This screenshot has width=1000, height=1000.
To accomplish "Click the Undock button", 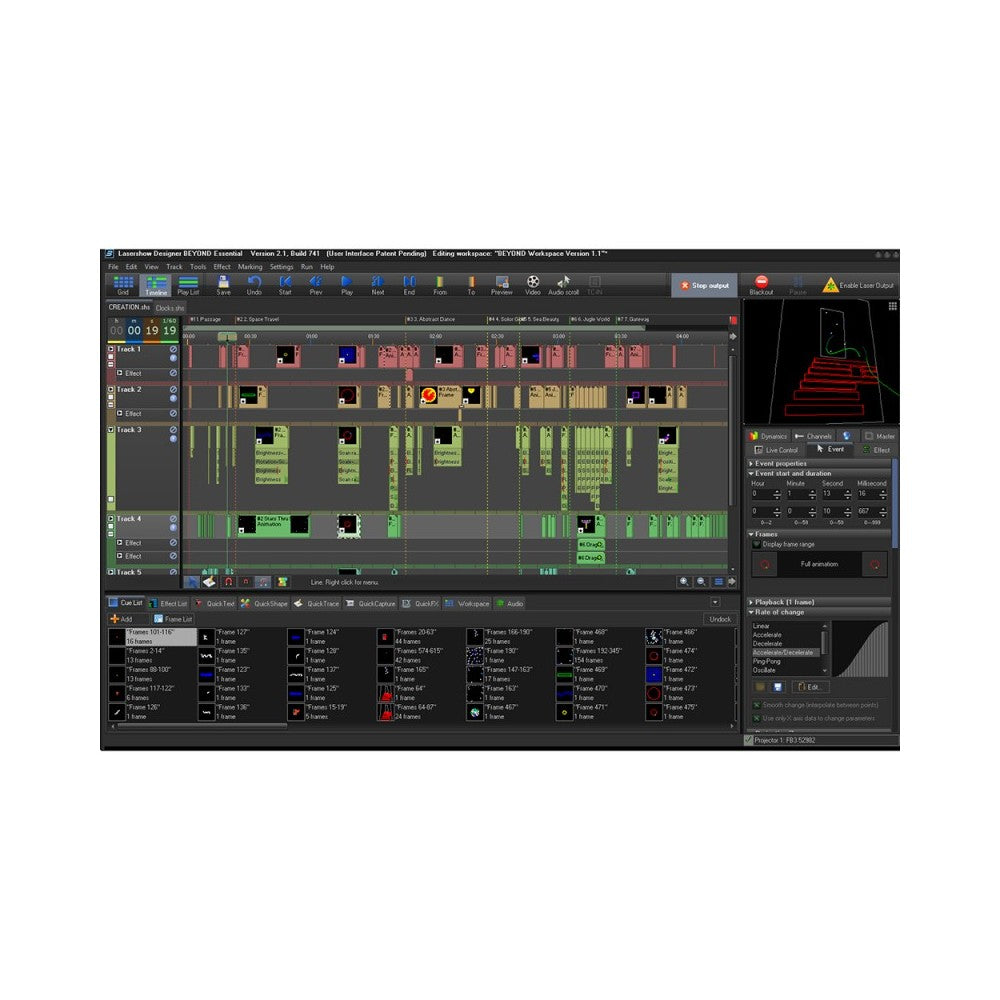I will pos(720,619).
